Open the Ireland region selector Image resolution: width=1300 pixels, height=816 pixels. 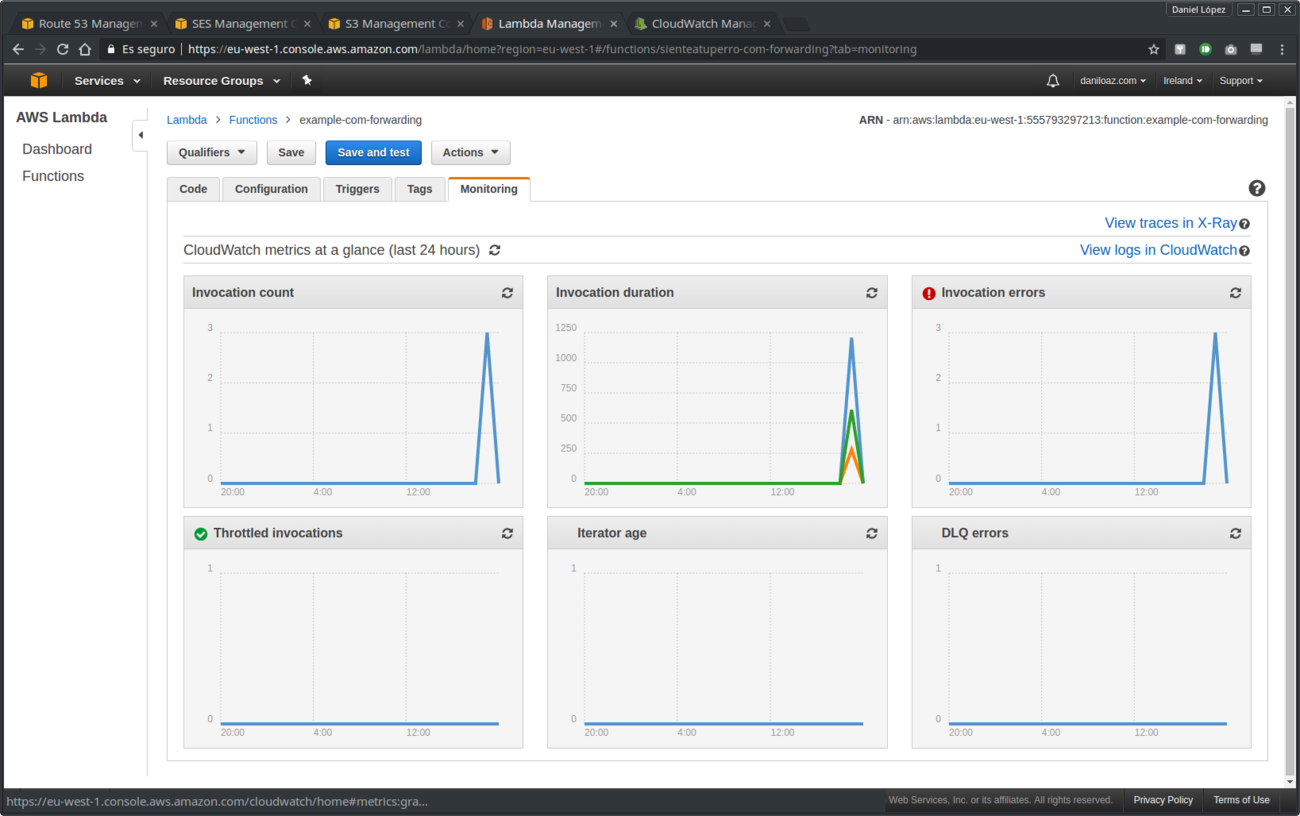coord(1183,80)
